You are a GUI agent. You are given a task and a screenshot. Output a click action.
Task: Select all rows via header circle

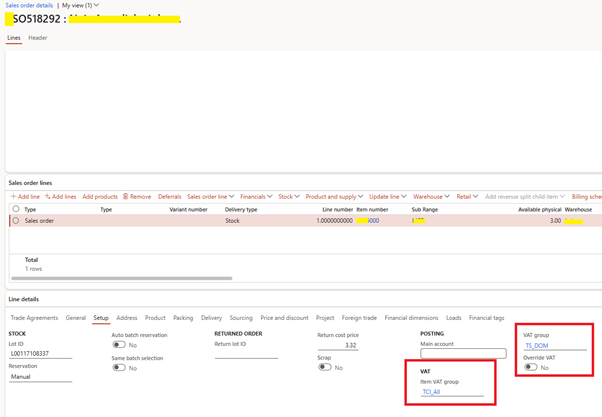pos(16,209)
